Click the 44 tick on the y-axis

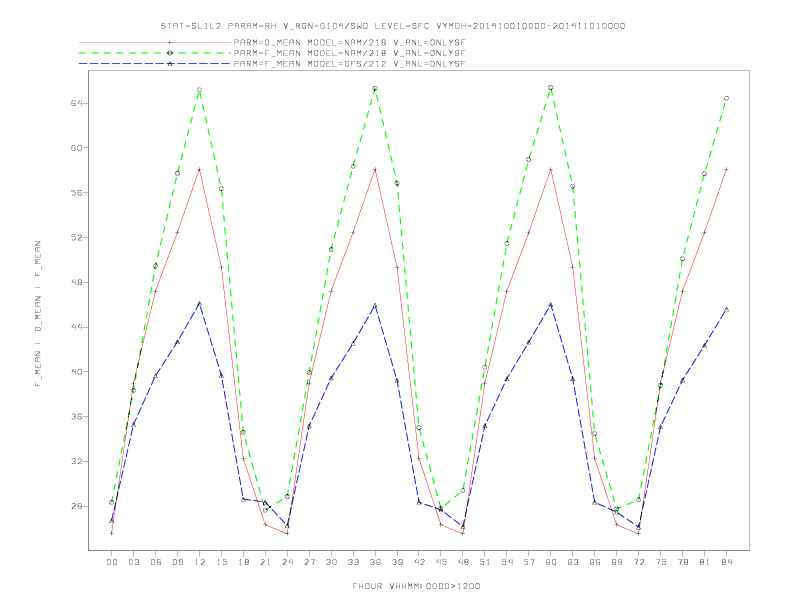click(76, 327)
